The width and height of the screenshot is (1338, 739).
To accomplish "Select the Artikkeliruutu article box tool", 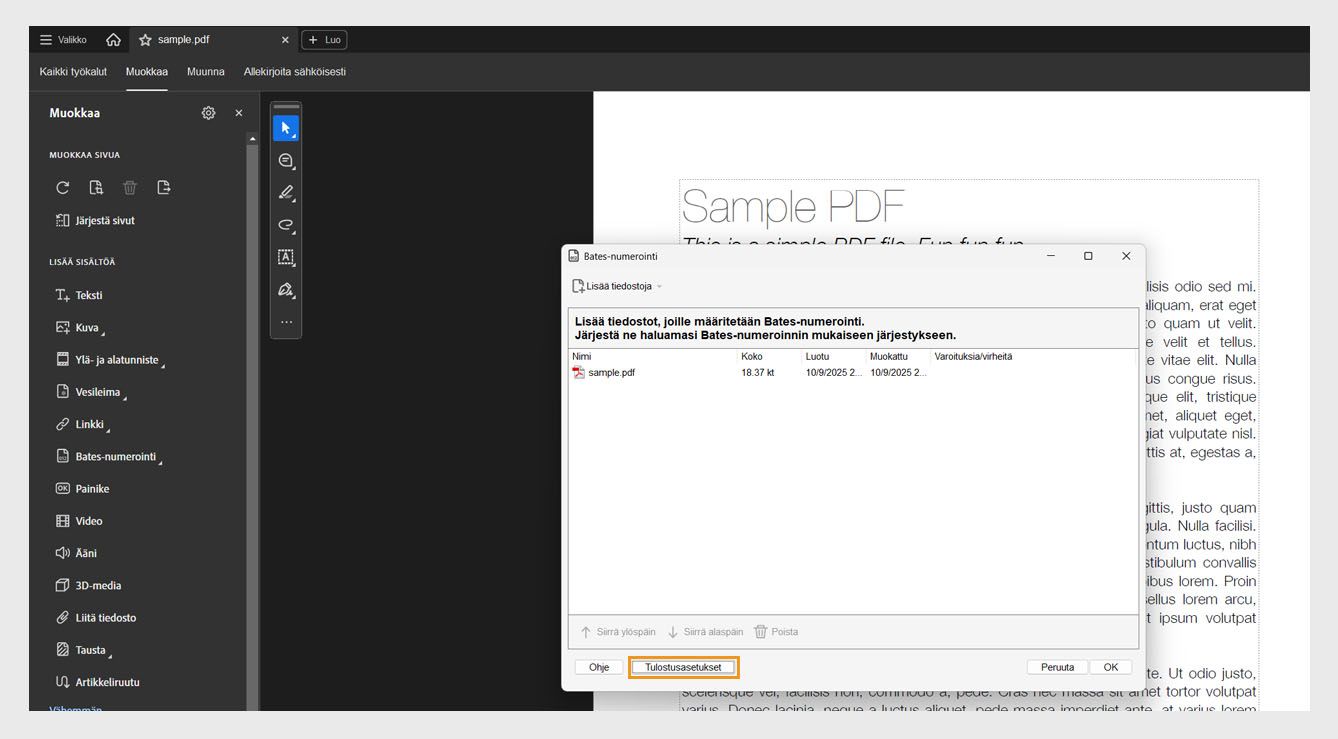I will [x=98, y=682].
